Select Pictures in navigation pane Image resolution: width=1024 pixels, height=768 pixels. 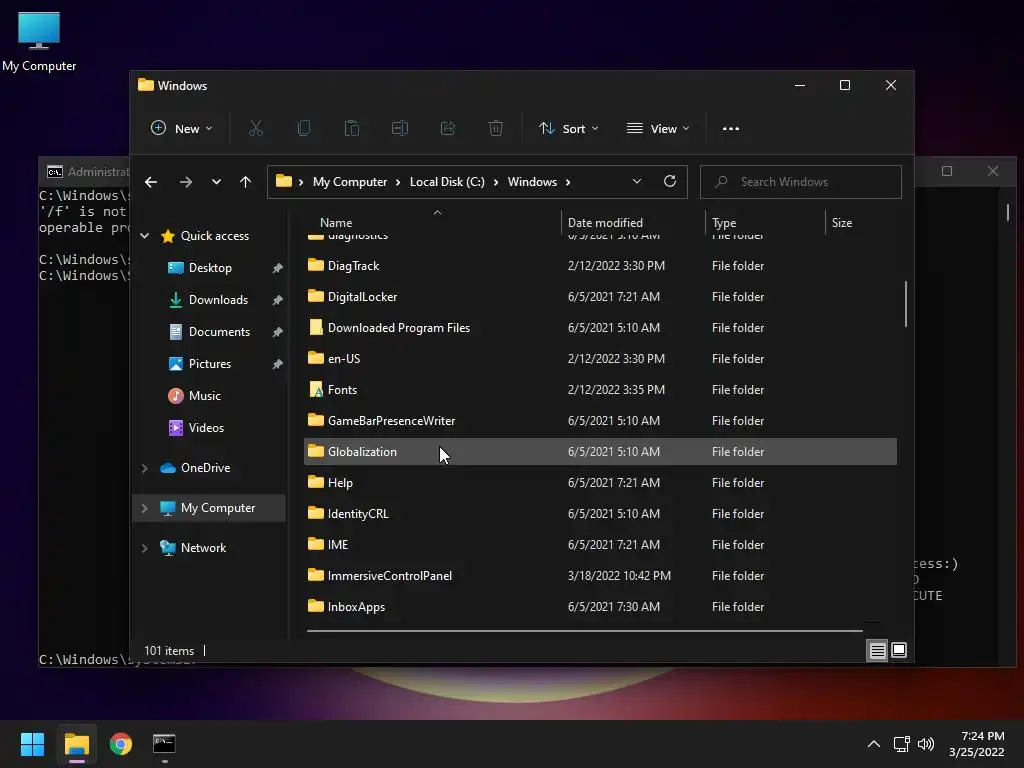(210, 364)
